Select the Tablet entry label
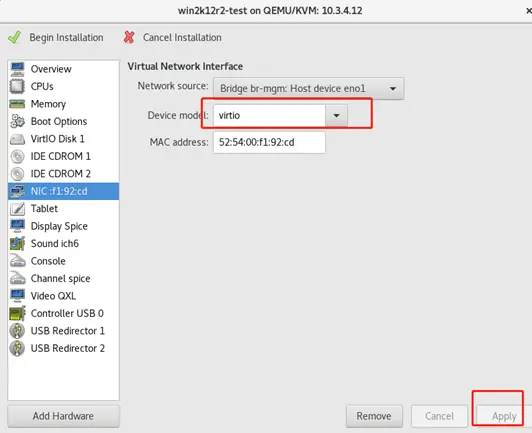This screenshot has width=532, height=433. 44,209
